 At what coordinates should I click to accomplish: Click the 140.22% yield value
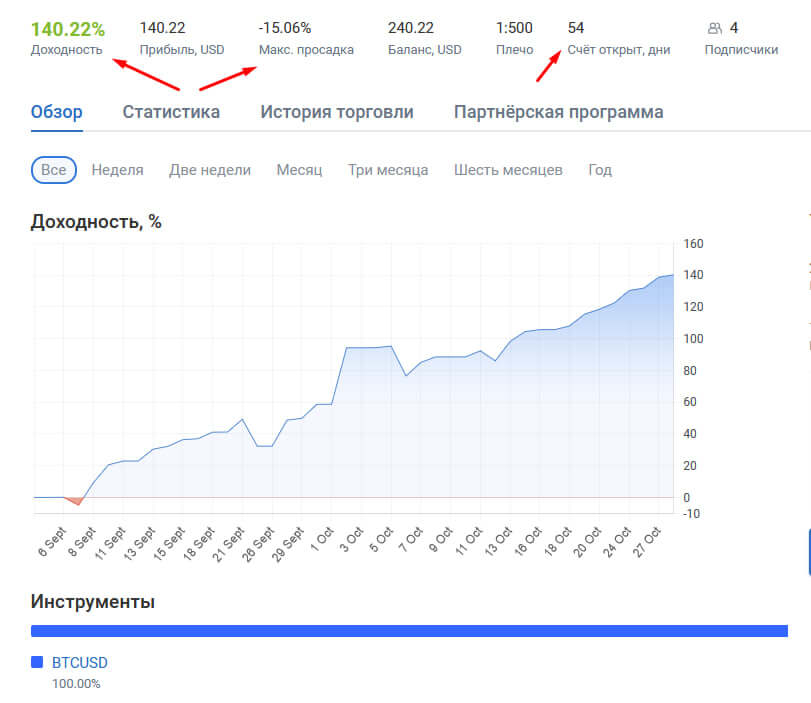(x=68, y=29)
